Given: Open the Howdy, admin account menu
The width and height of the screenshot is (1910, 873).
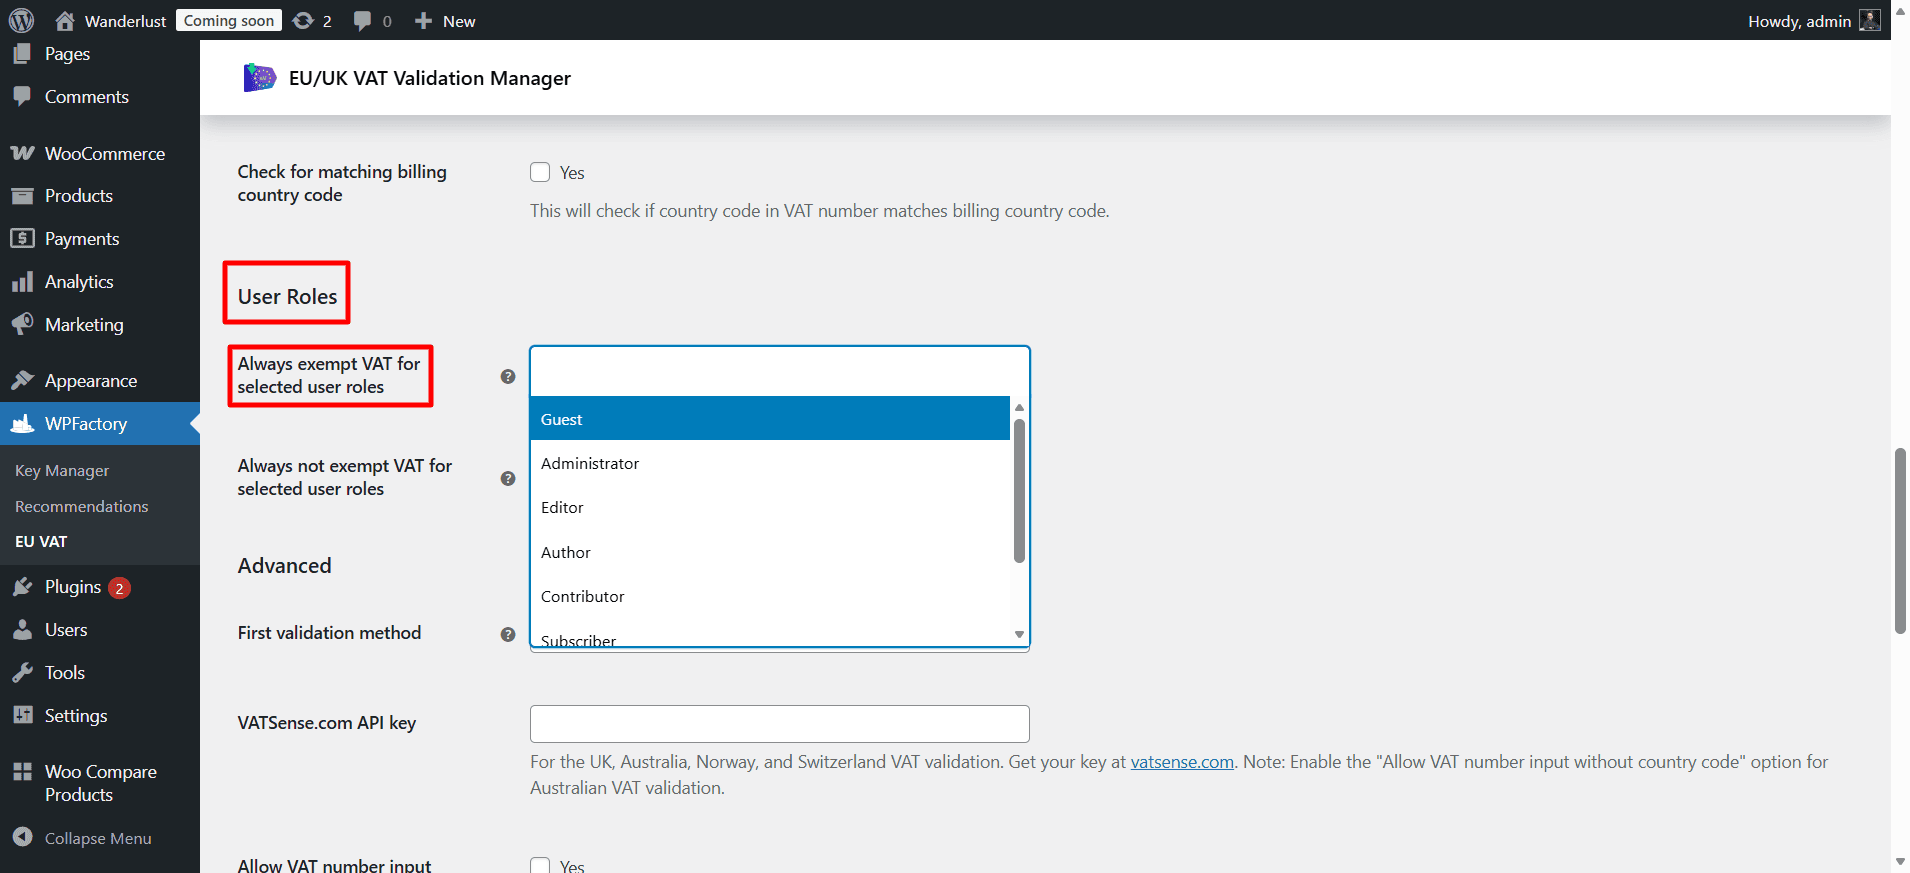Looking at the screenshot, I should [x=1814, y=21].
